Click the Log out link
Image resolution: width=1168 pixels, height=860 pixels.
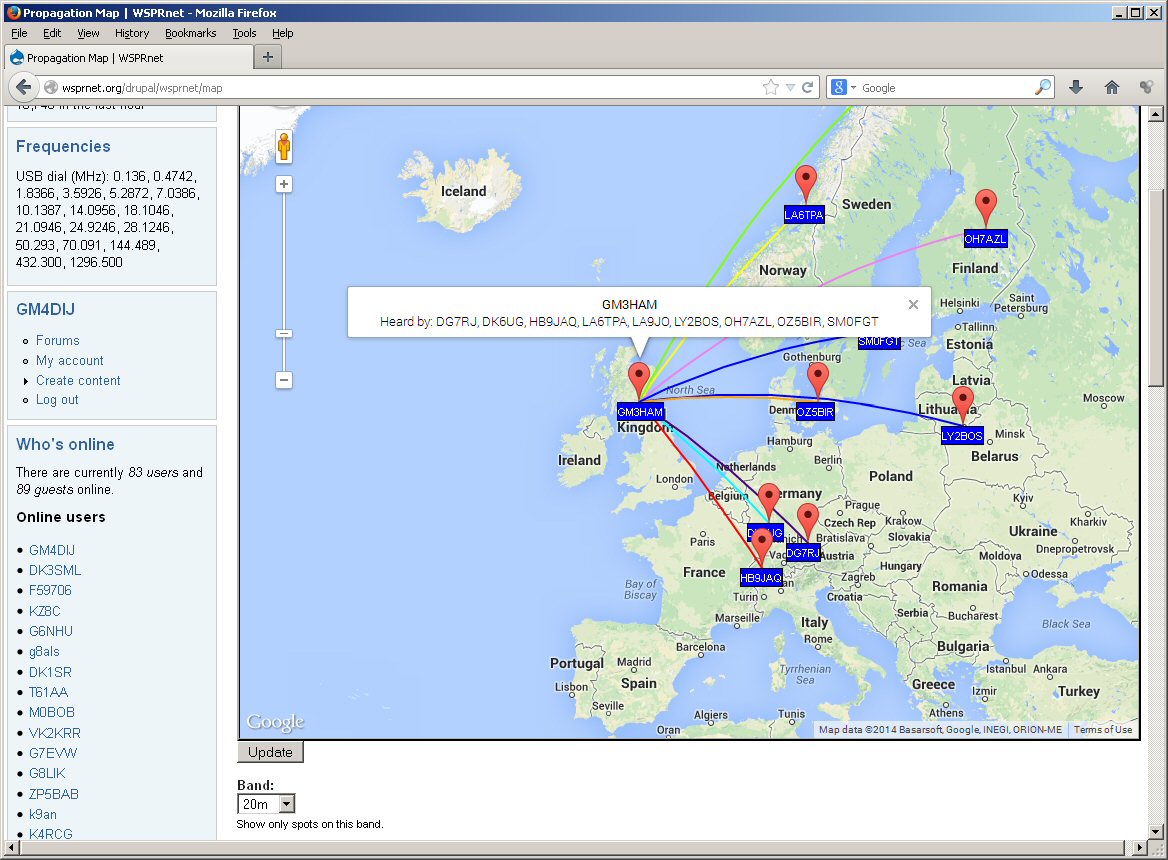coord(57,400)
